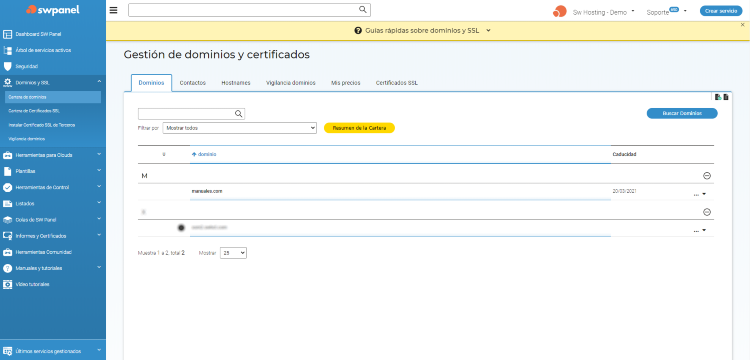Viewport: 750px width, 361px height.
Task: Collapse the Dominios y SSL sidebar section
Action: (x=99, y=82)
